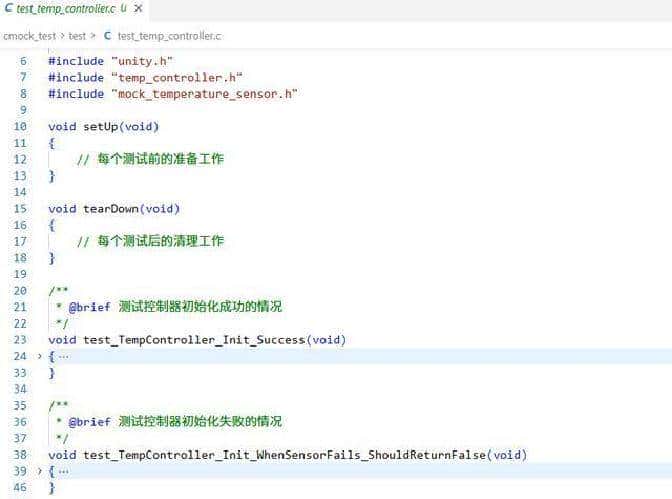Viewport: 672px width, 499px height.
Task: Click the closing brace on line 46
Action: pos(52,488)
